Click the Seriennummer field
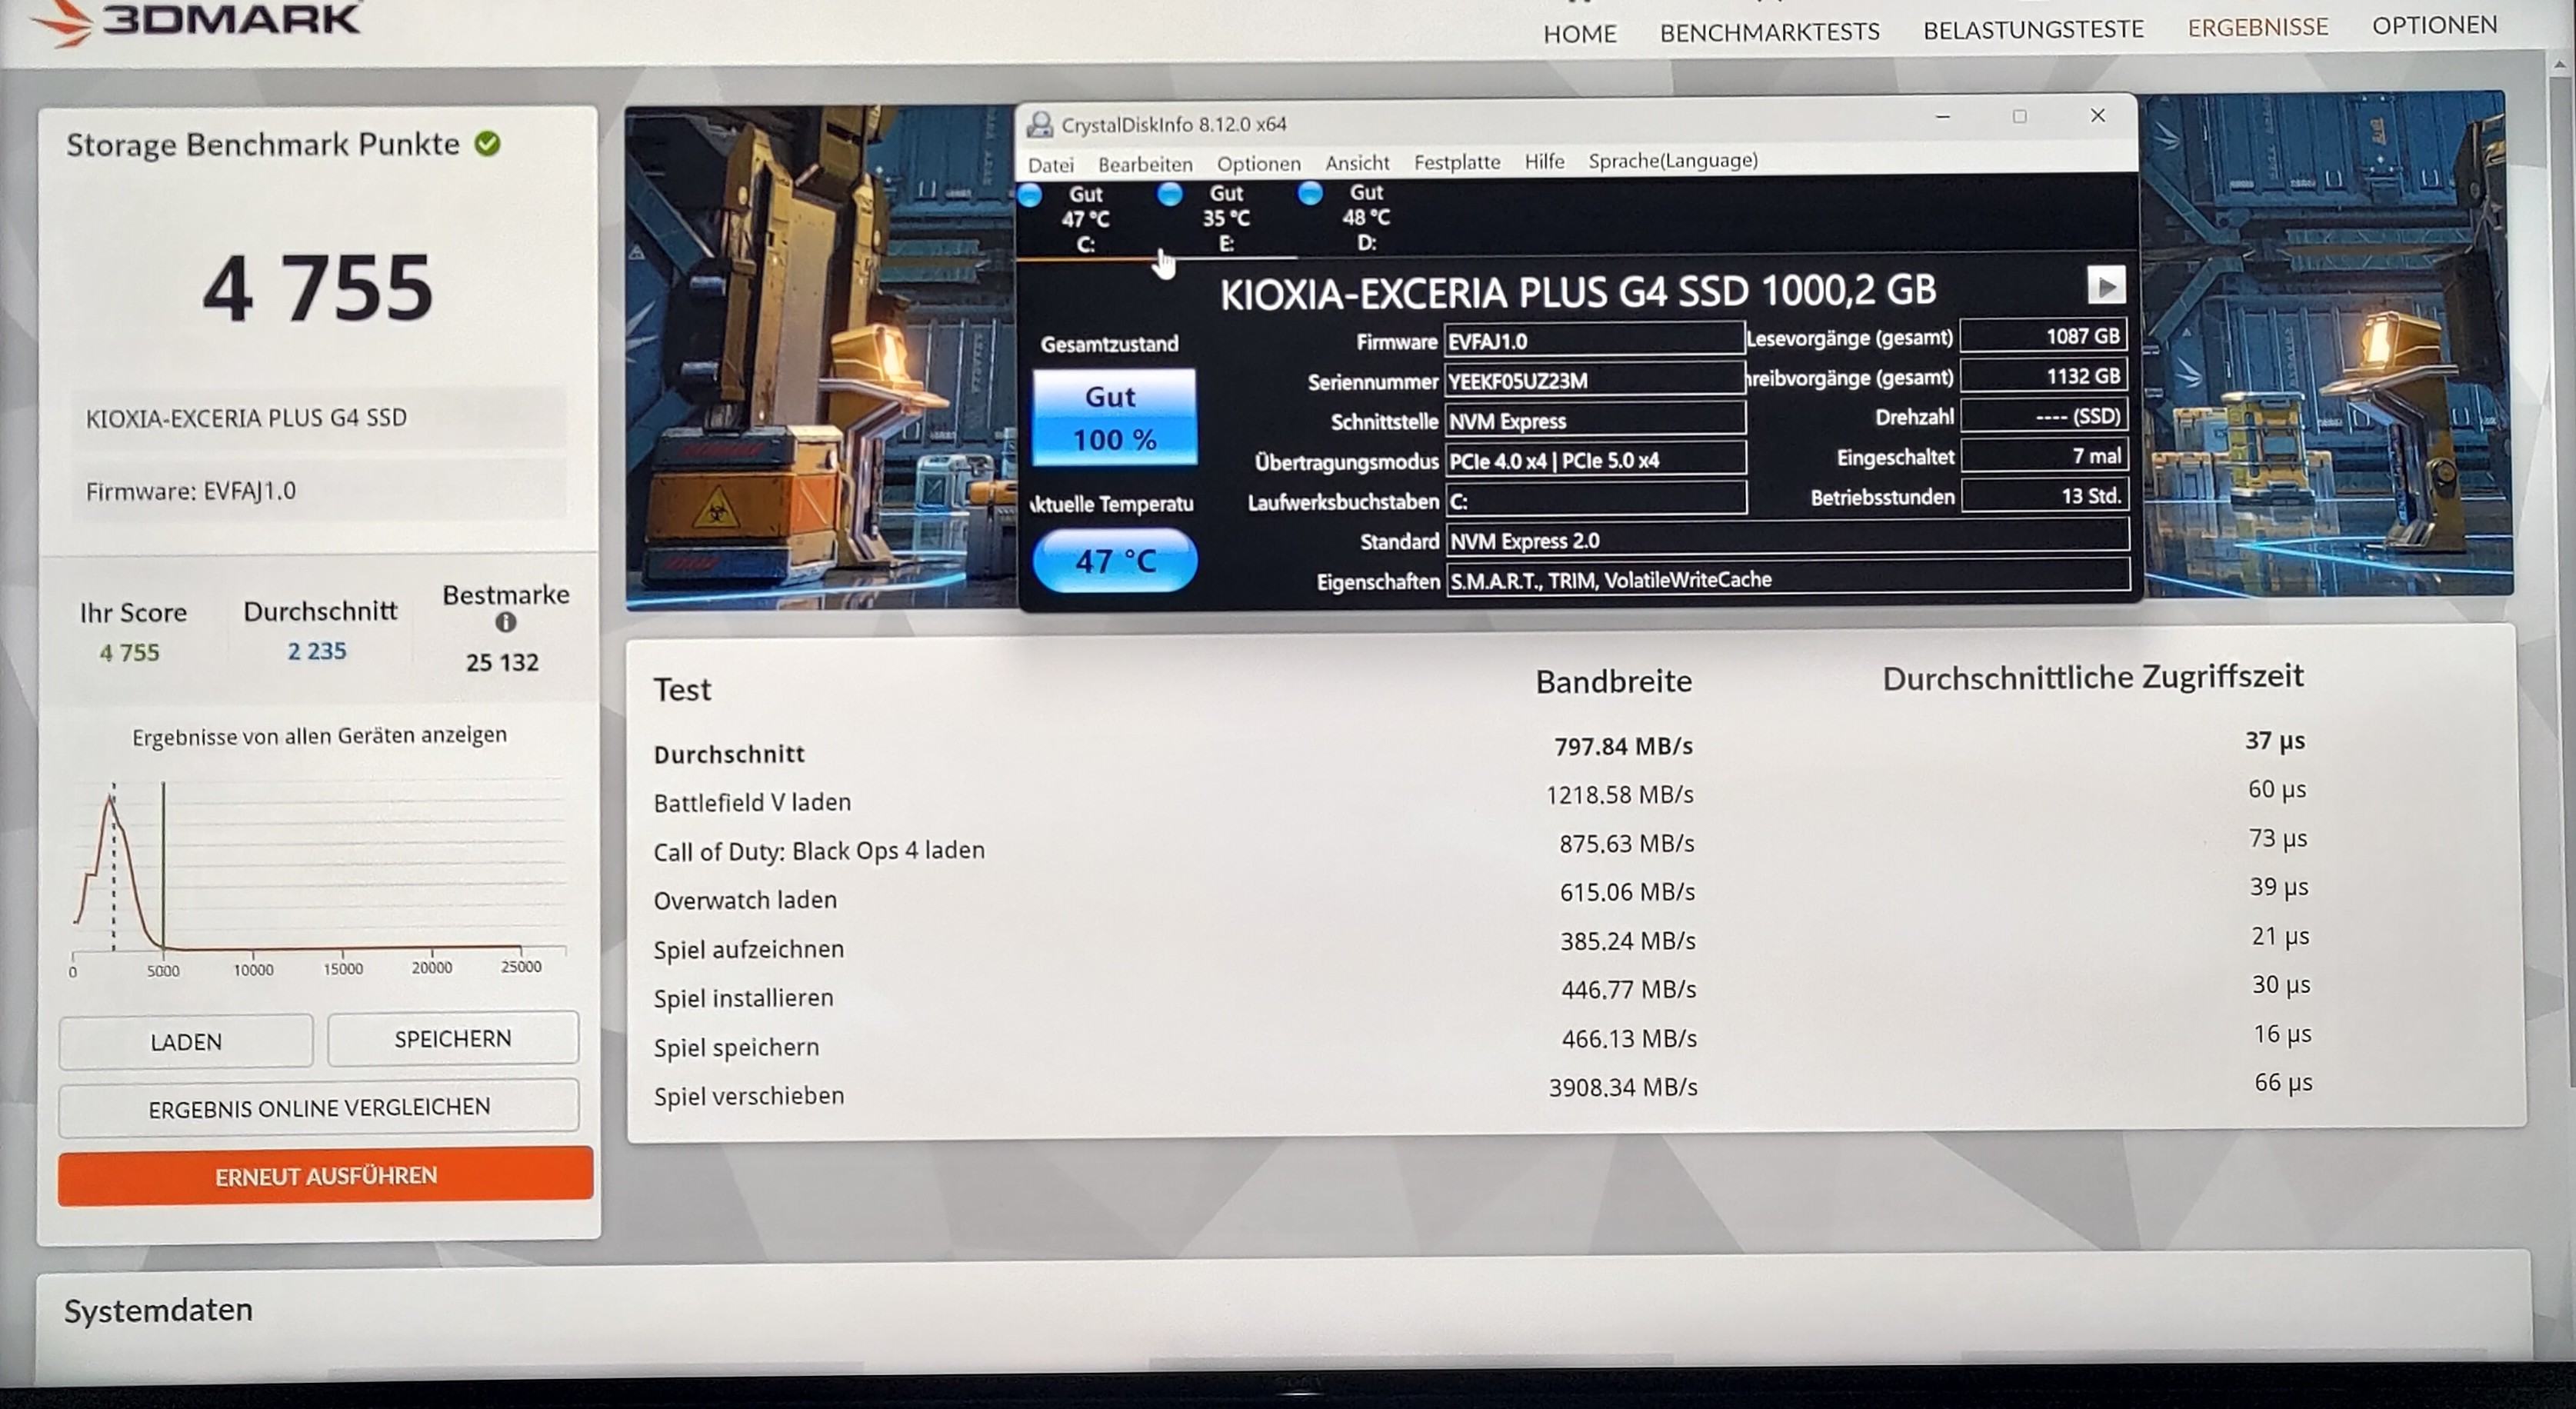 point(1594,380)
